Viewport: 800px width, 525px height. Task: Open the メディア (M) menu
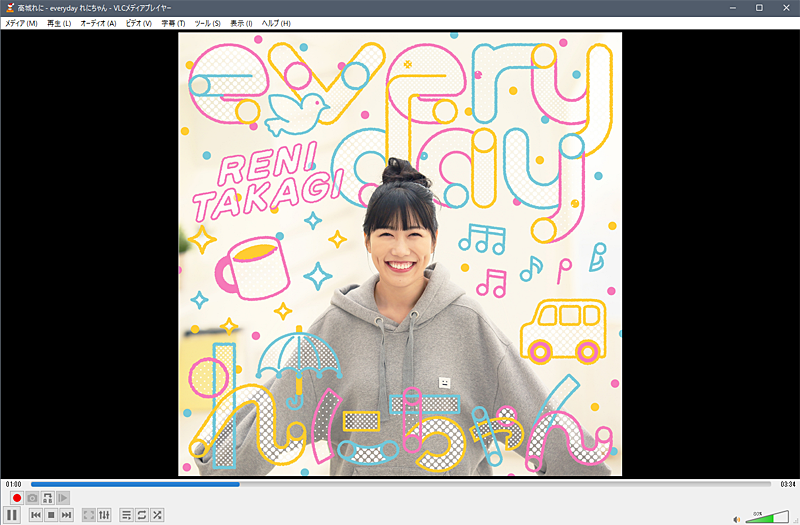tap(21, 23)
